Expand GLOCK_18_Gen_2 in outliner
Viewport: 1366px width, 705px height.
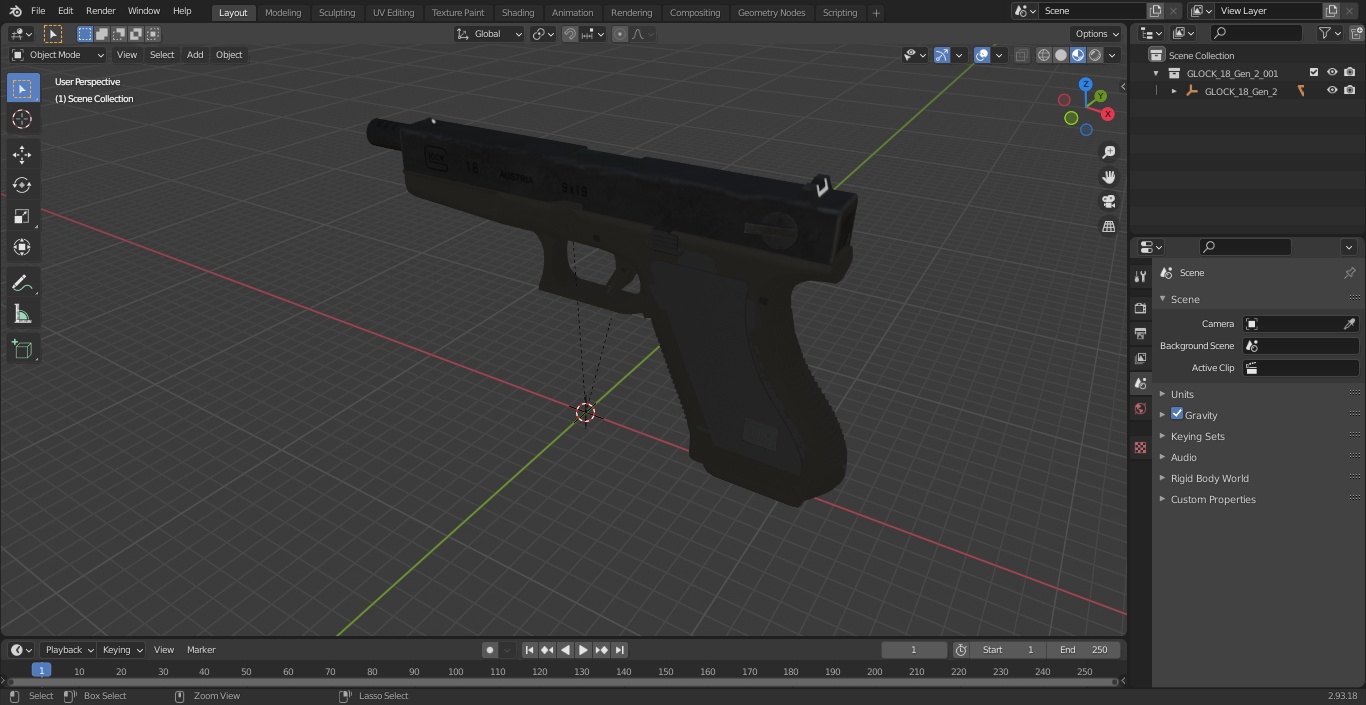(1174, 91)
